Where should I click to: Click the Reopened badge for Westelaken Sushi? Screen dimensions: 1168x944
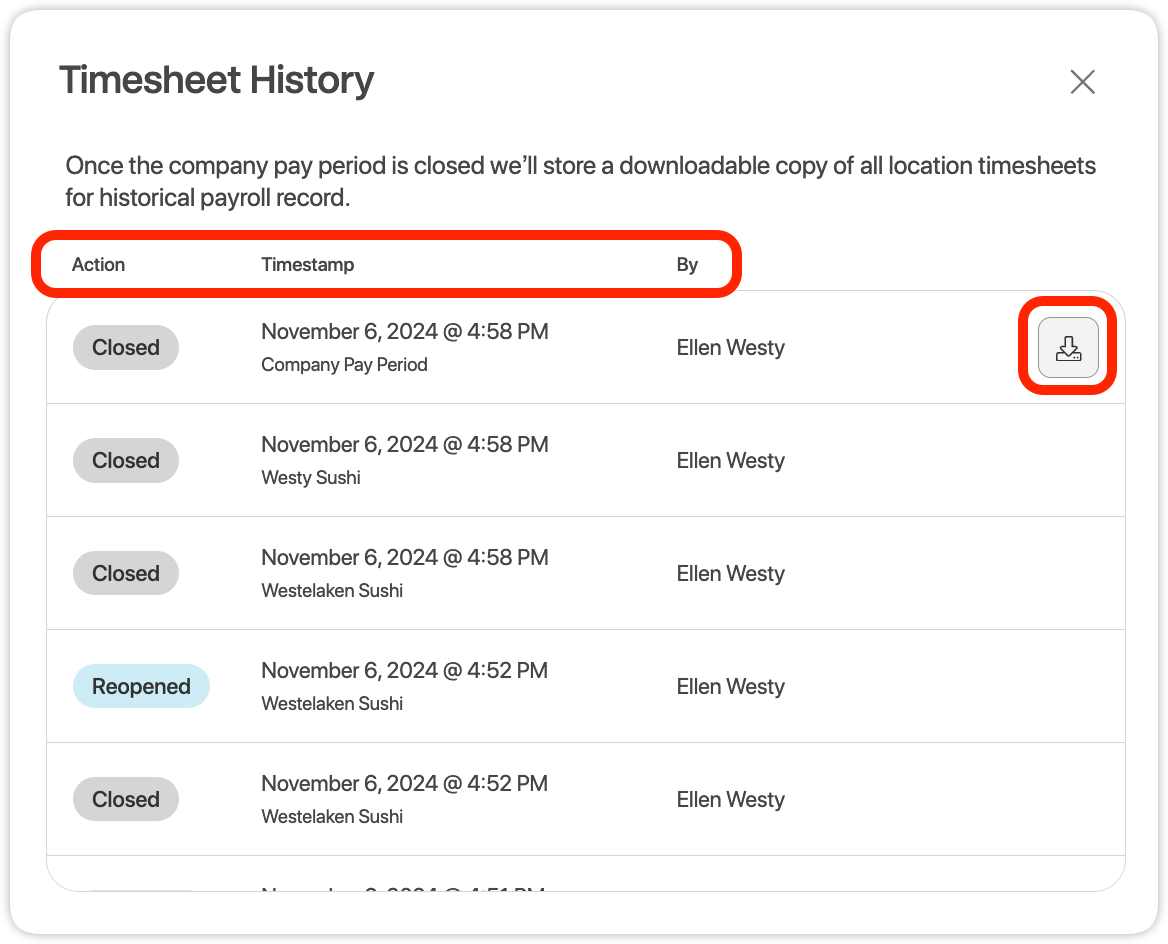[141, 687]
